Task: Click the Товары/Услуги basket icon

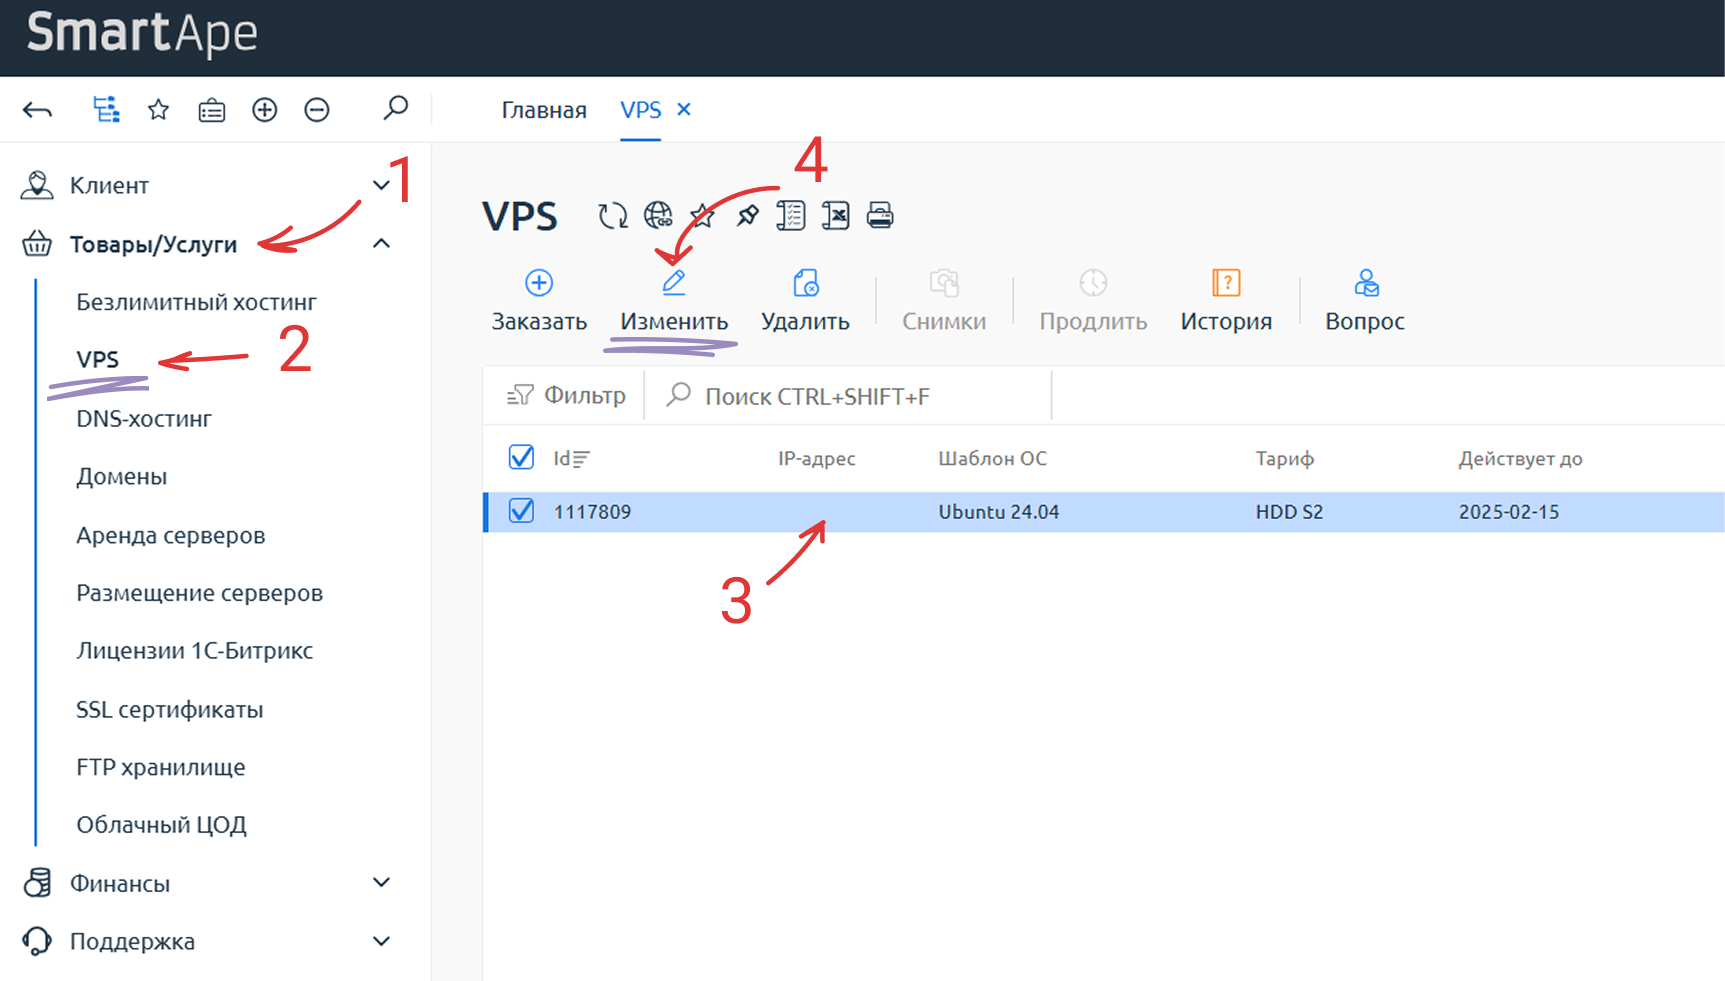Action: coord(37,244)
